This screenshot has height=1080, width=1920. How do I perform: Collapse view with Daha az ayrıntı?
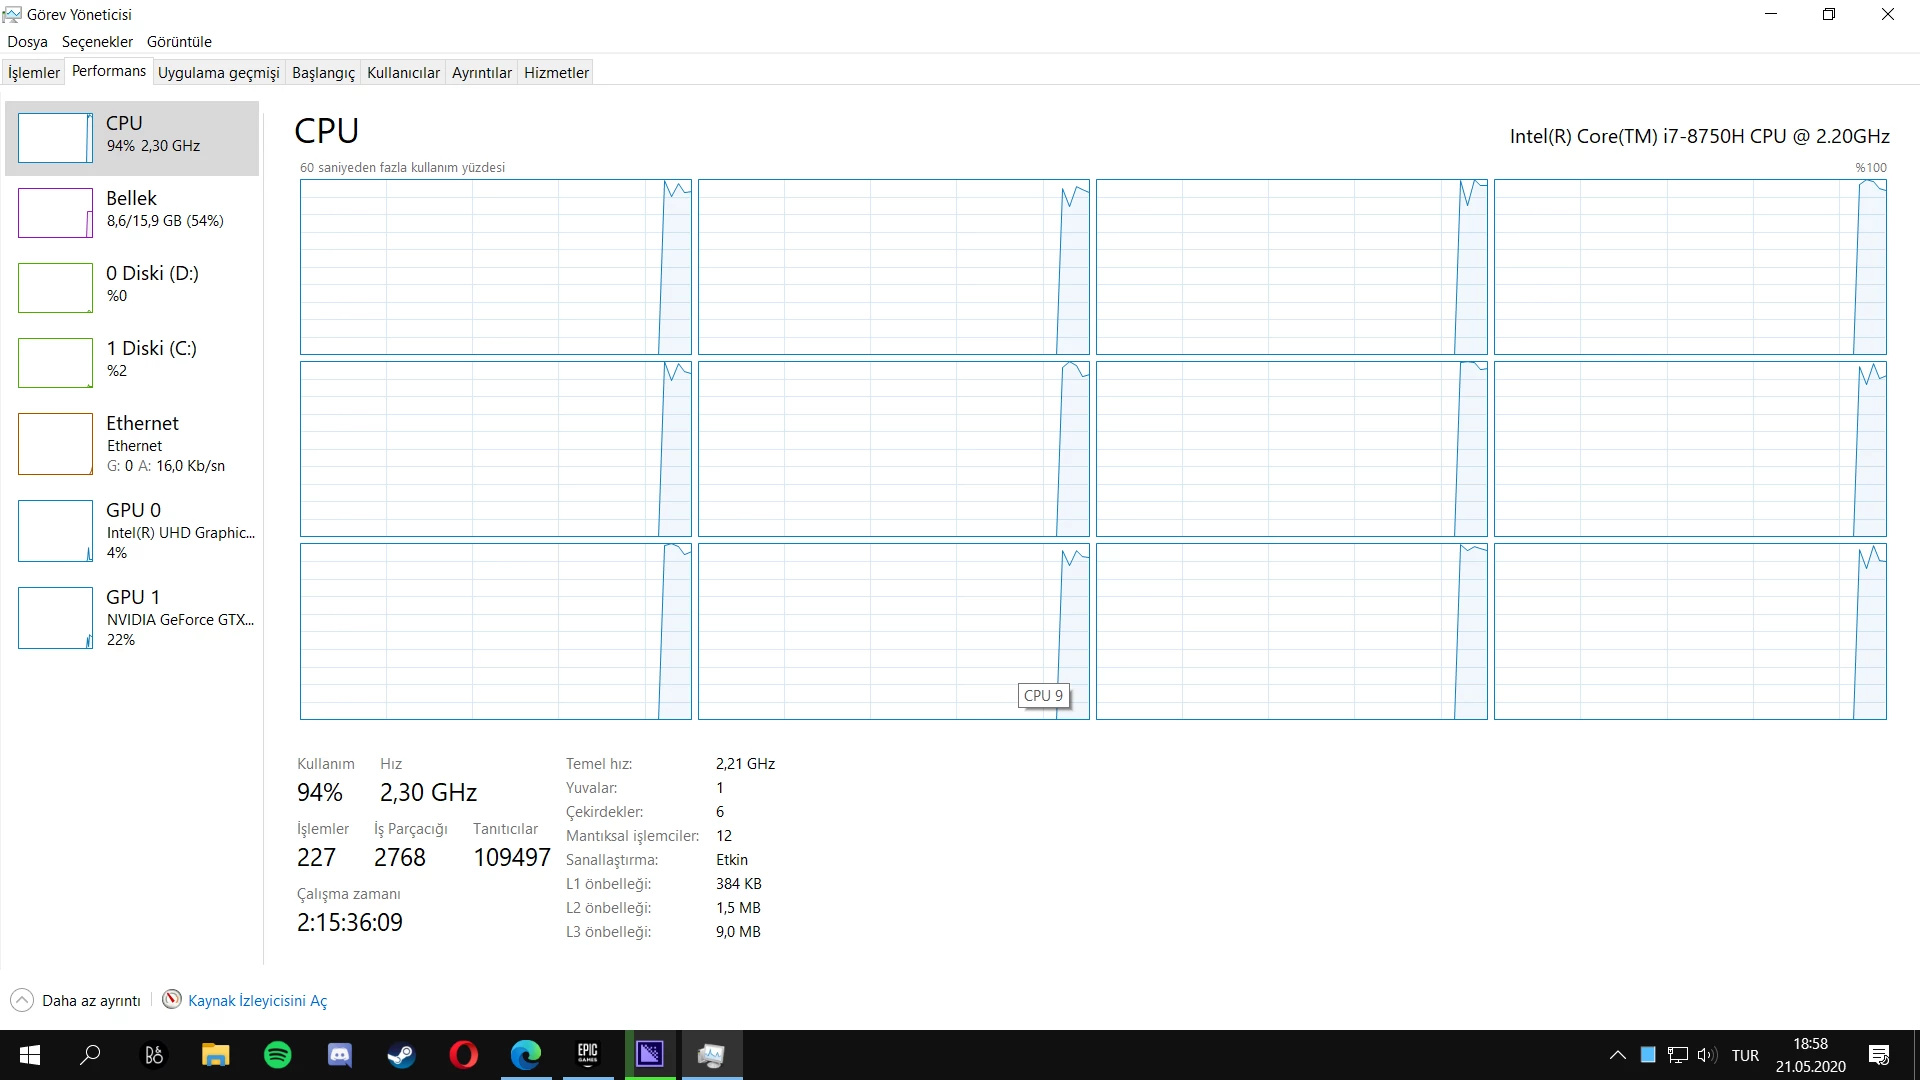[76, 1001]
